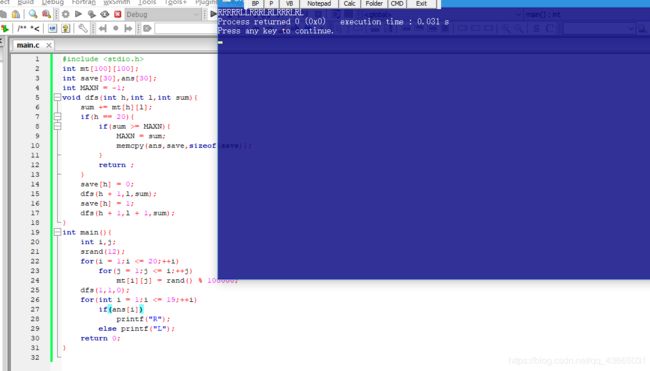Click the doxygen line comment *< icon
Viewport: 650px width, 371px height.
(35, 28)
